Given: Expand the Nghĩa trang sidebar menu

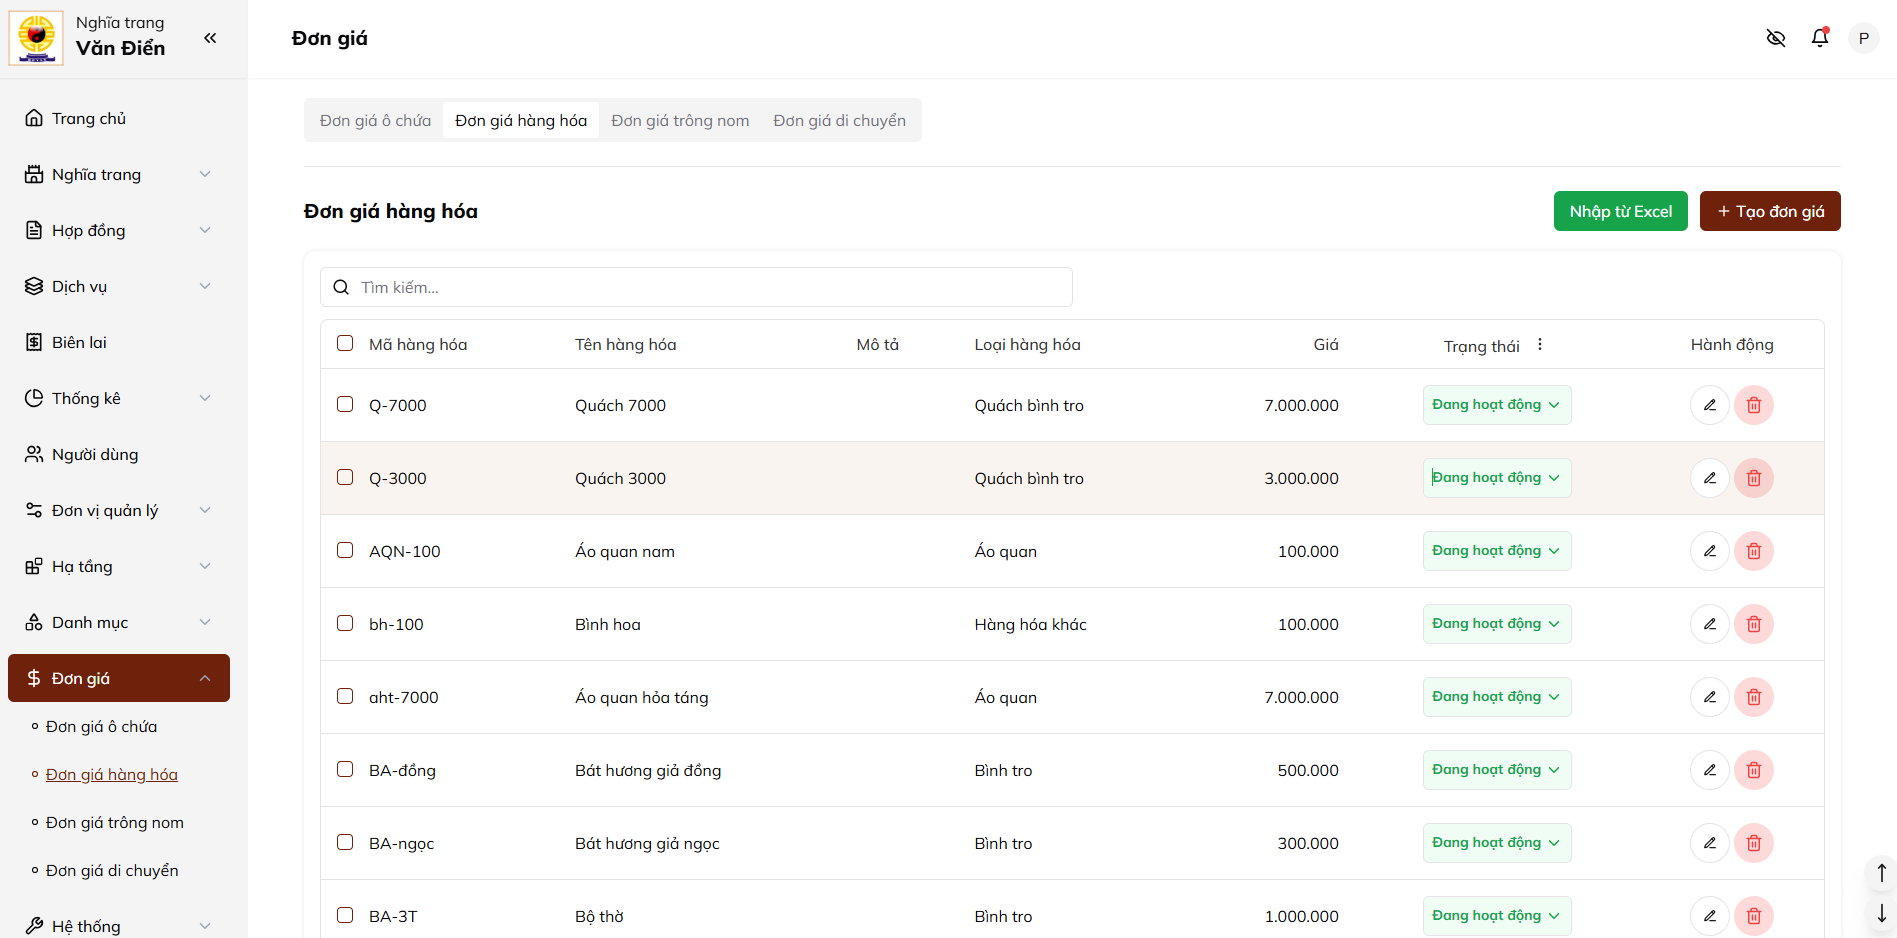Looking at the screenshot, I should click(x=118, y=174).
